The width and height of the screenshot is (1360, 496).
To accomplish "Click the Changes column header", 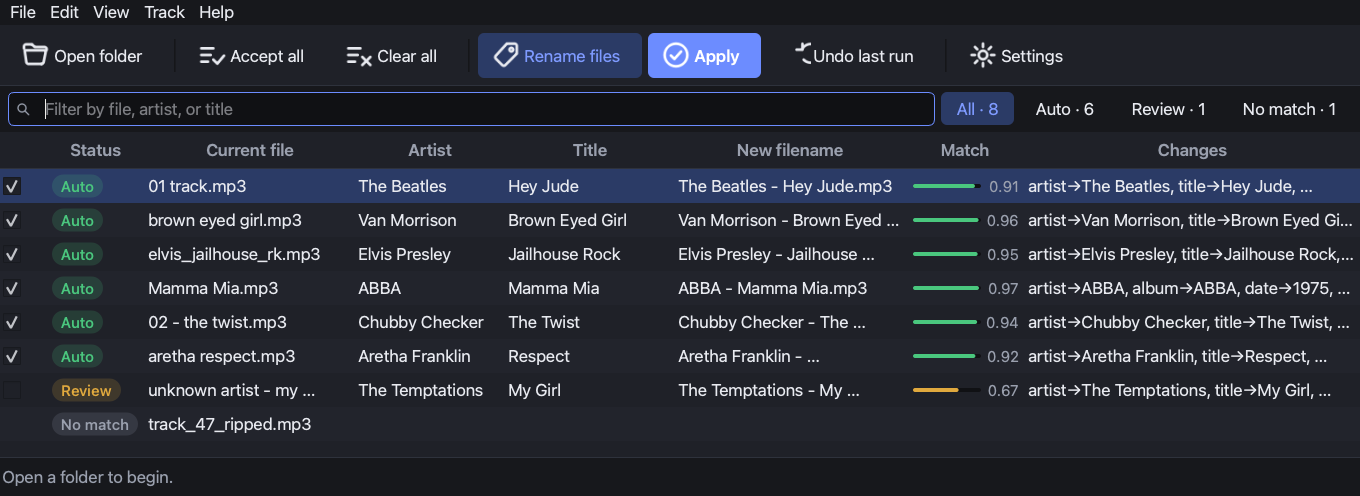I will click(x=1192, y=150).
